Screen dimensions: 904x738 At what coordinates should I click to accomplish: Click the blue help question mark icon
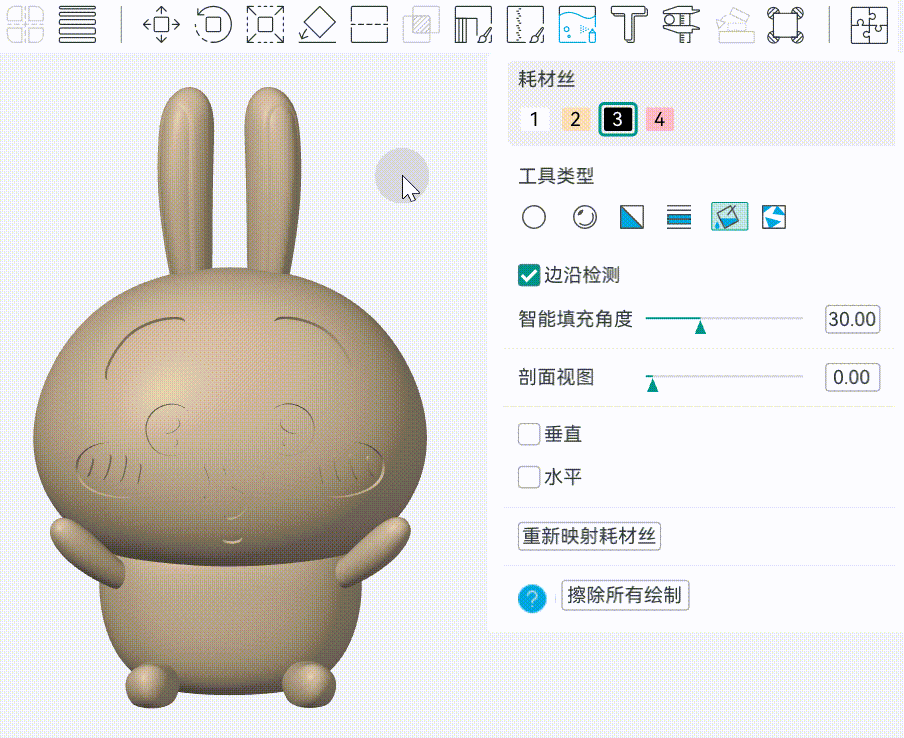point(532,598)
